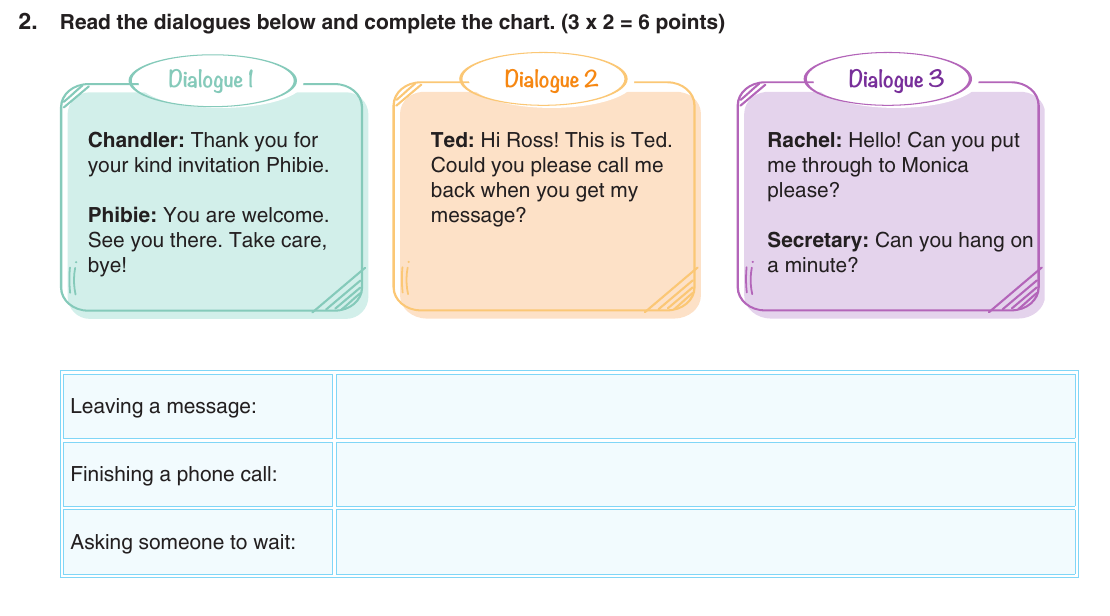Image resolution: width=1110 pixels, height=616 pixels.
Task: Click the Dialogue 2 title bubble
Action: (544, 79)
